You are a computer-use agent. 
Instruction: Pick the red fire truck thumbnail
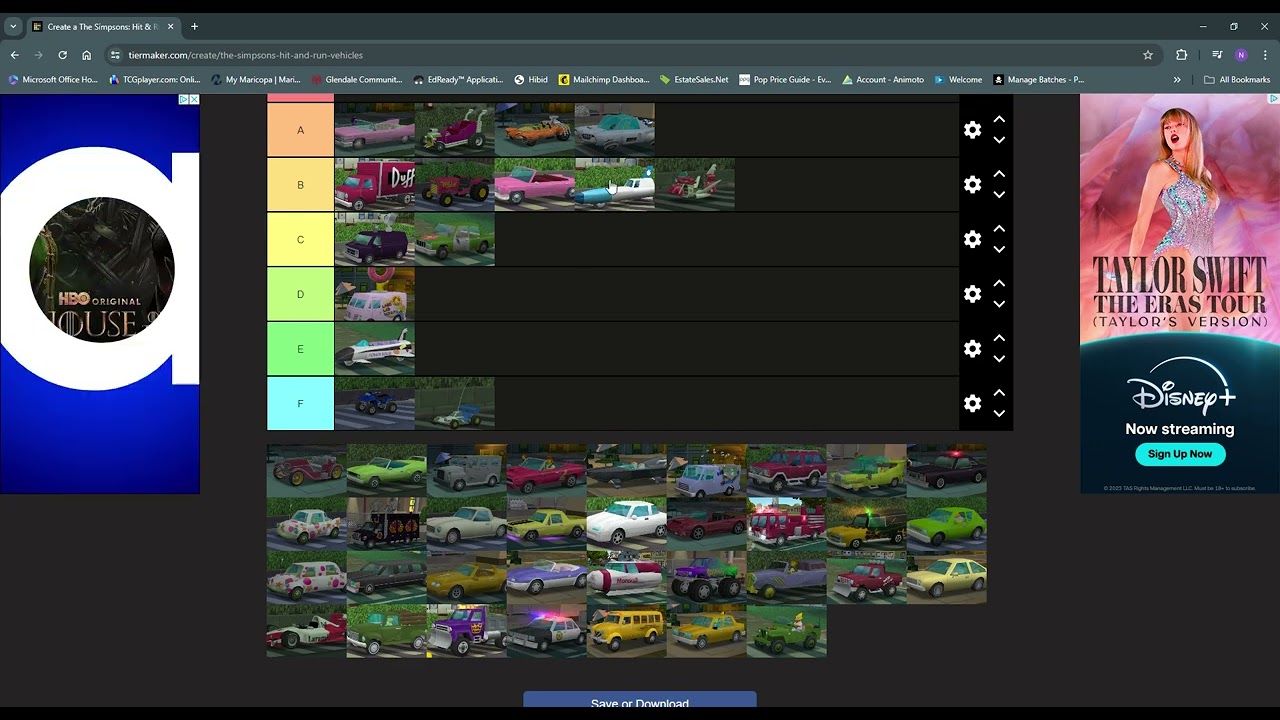pos(787,523)
